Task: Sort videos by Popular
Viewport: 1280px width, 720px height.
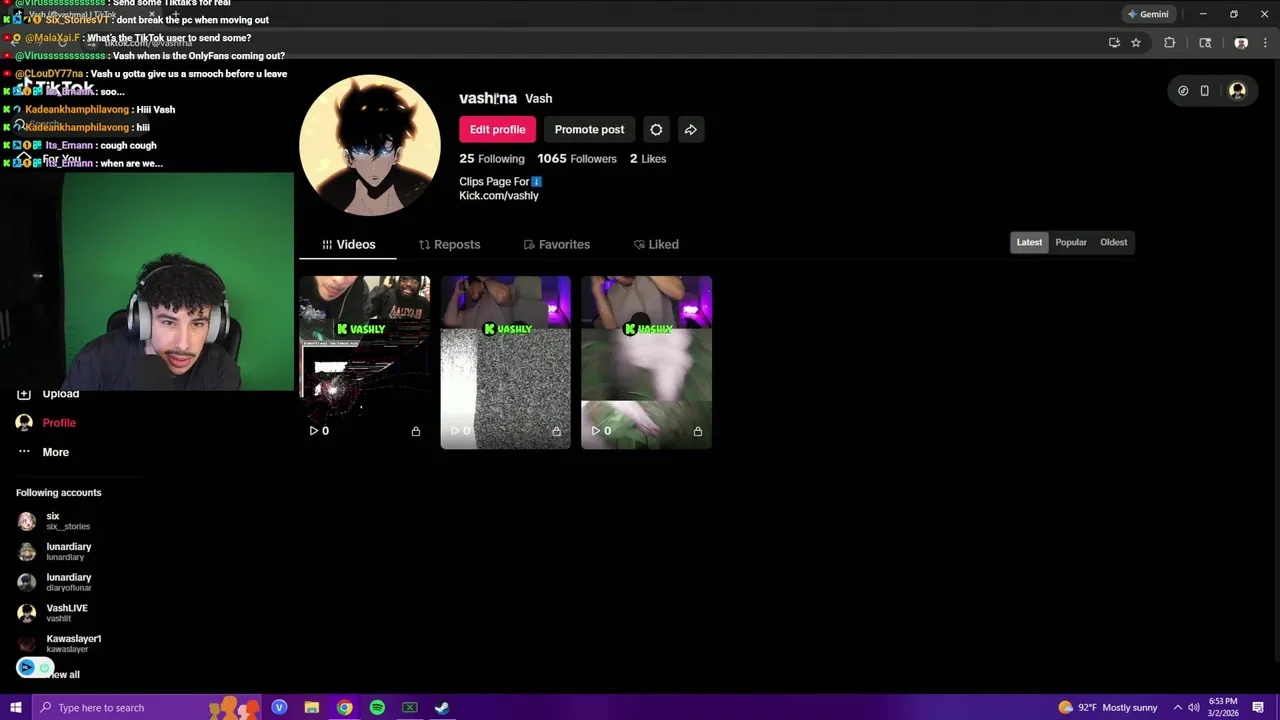Action: tap(1071, 242)
